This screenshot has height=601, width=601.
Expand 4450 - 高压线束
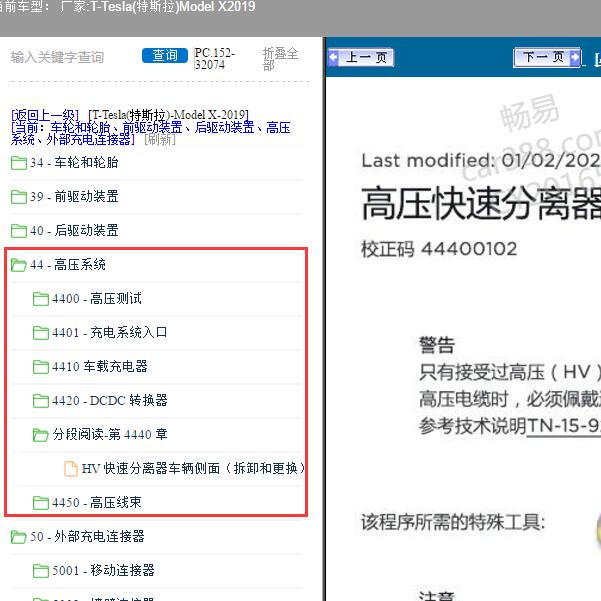coord(97,502)
